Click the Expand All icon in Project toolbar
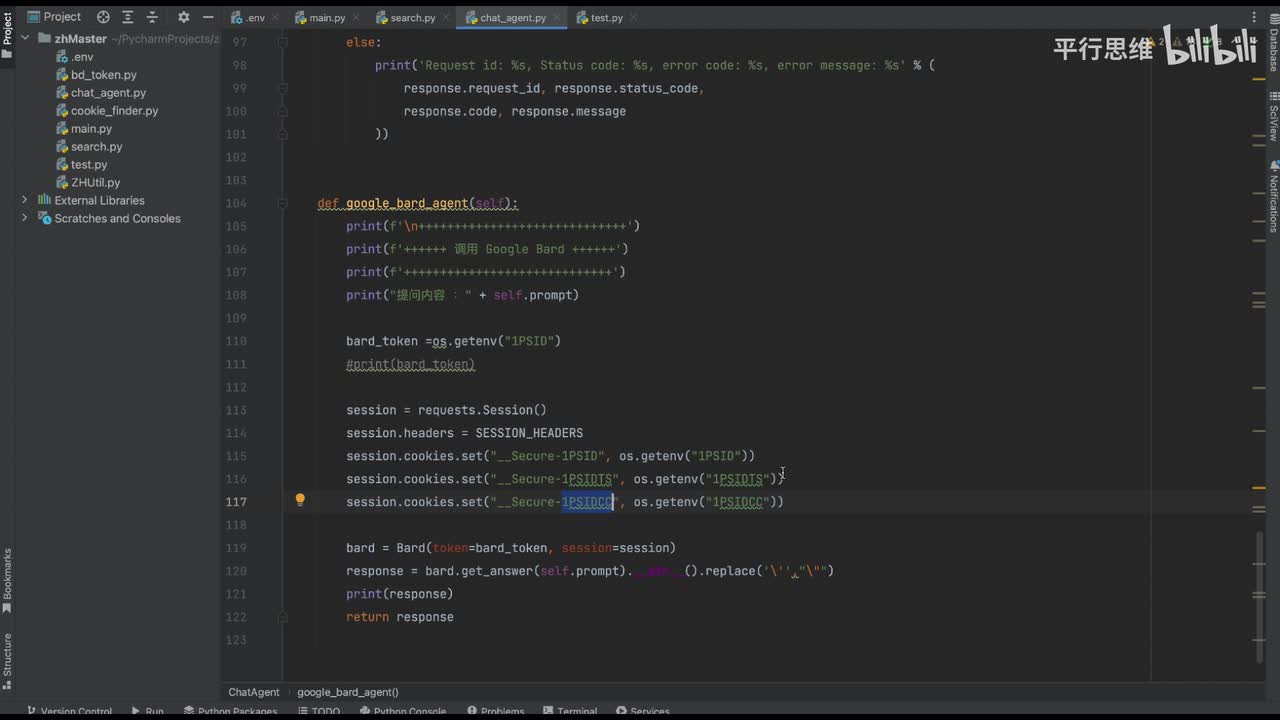The height and width of the screenshot is (720, 1280). coord(127,17)
